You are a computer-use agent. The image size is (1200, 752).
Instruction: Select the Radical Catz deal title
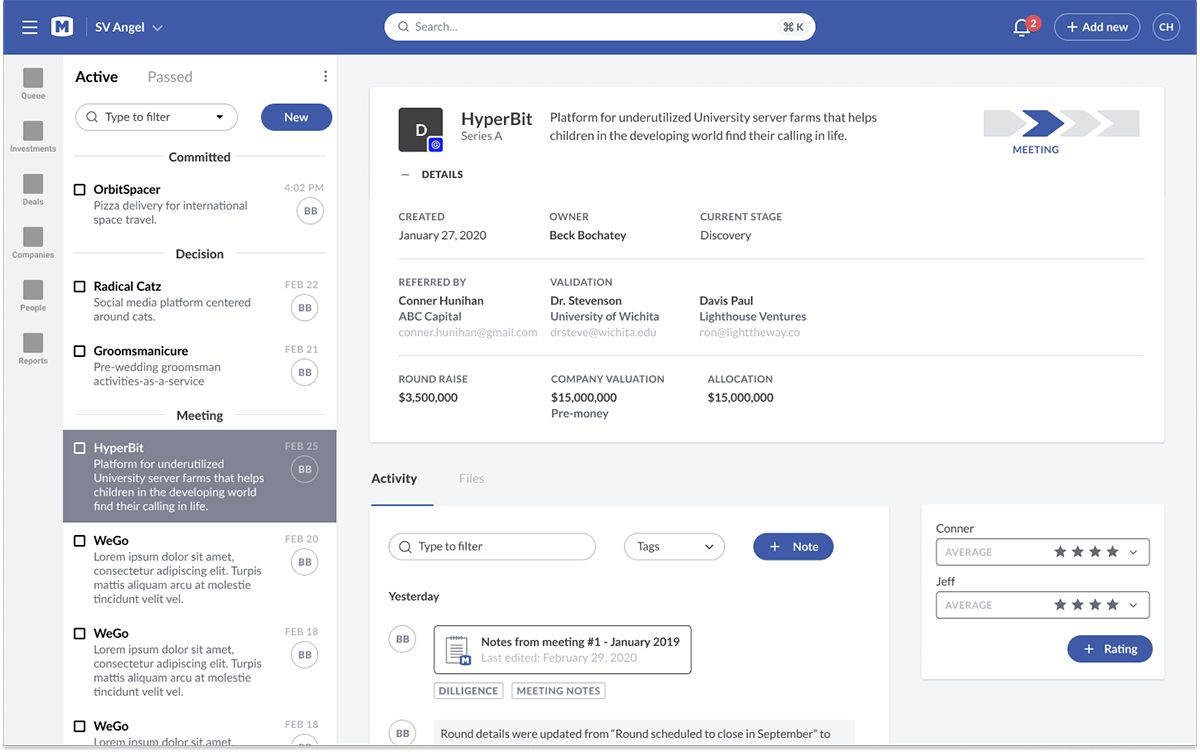click(127, 286)
